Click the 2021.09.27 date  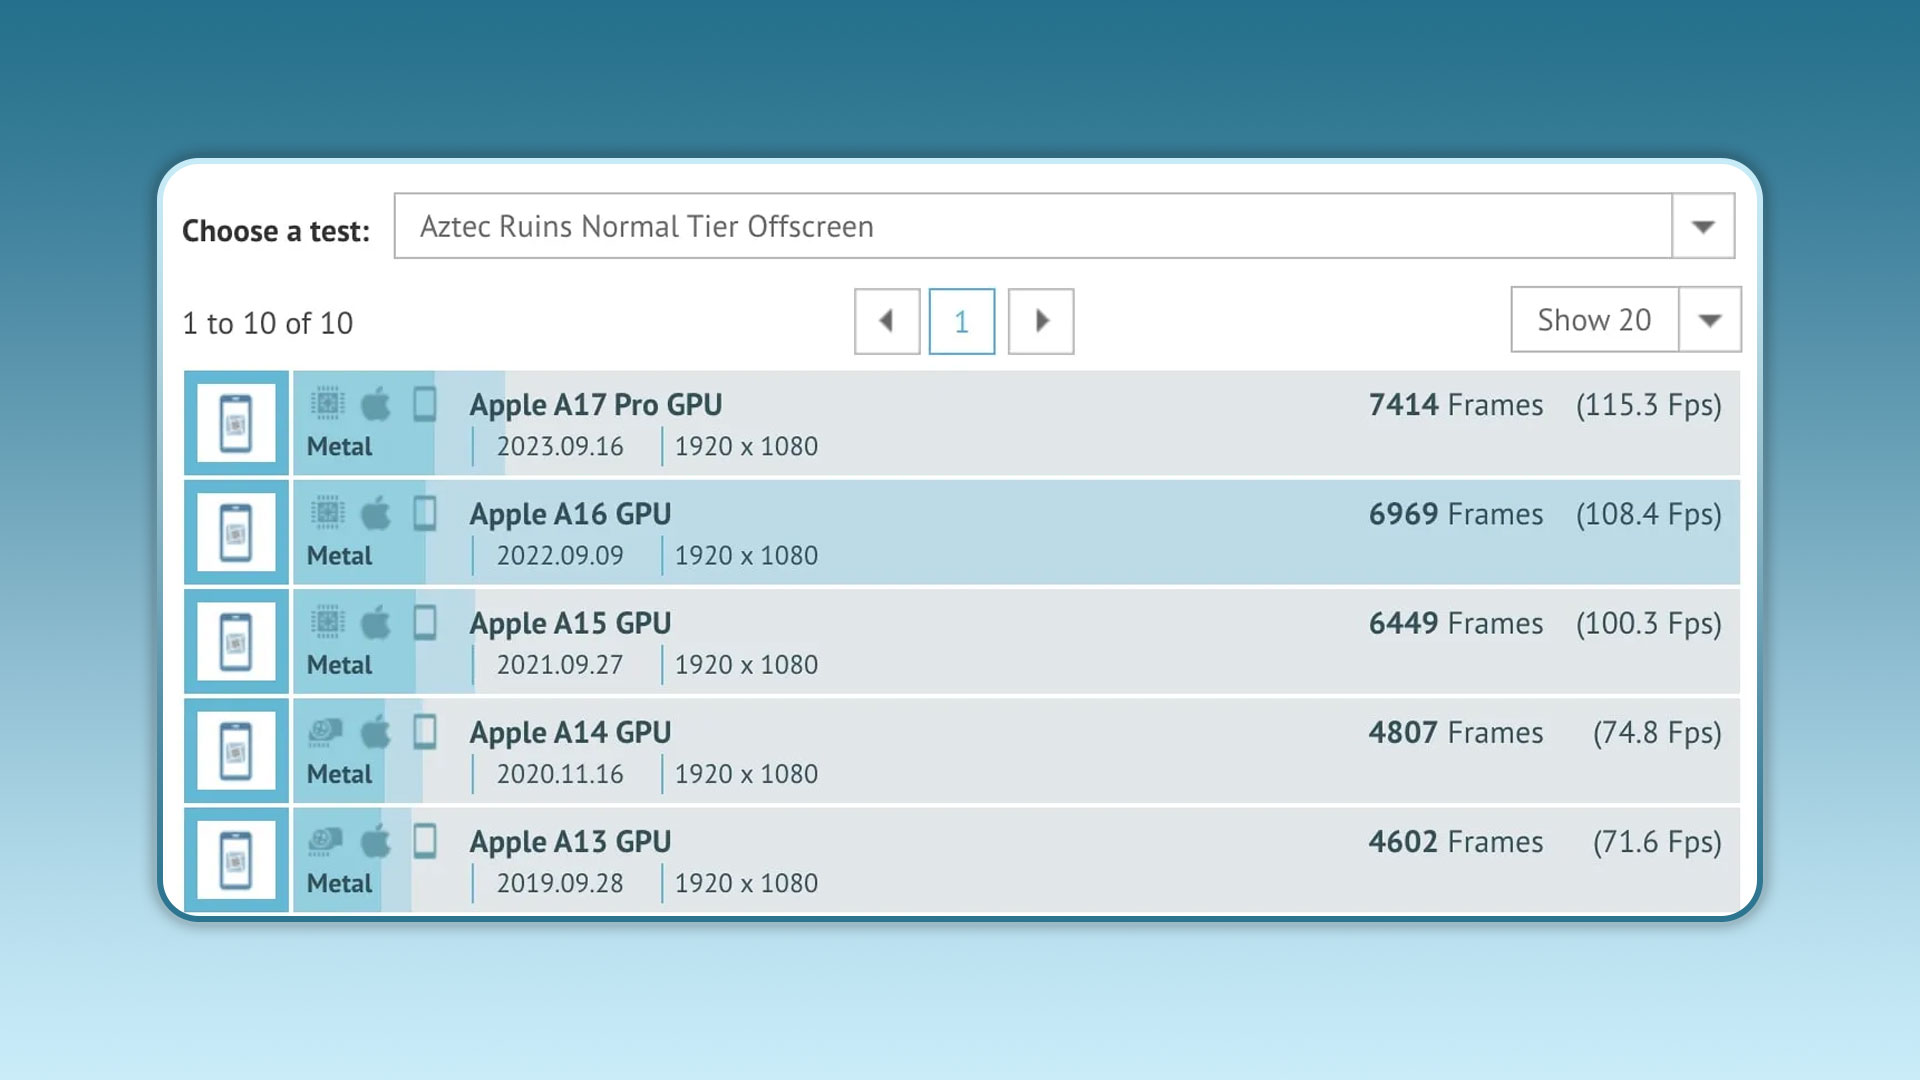(x=560, y=665)
